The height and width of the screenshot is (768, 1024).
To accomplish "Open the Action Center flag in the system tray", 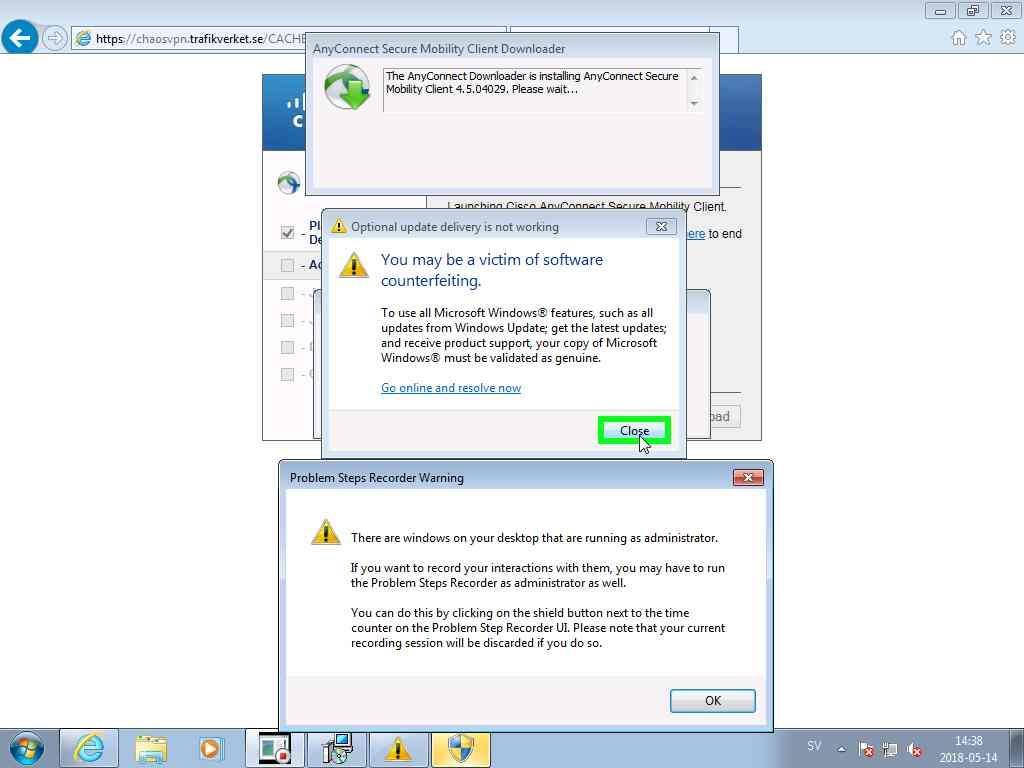I will [x=866, y=750].
